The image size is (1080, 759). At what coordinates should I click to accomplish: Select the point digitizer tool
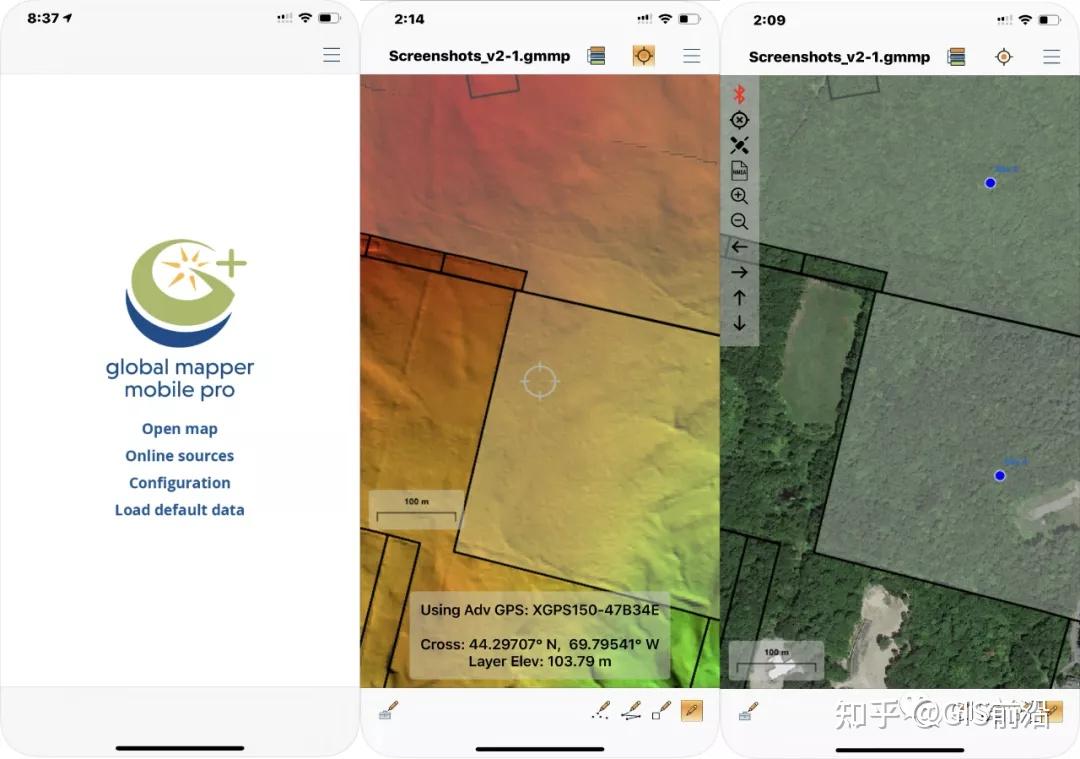pos(601,710)
